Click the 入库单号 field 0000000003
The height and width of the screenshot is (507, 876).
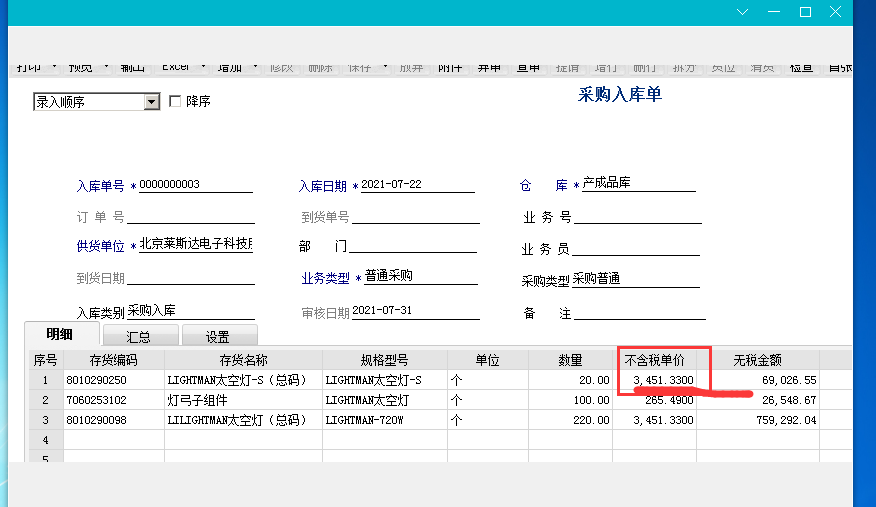[x=196, y=185]
